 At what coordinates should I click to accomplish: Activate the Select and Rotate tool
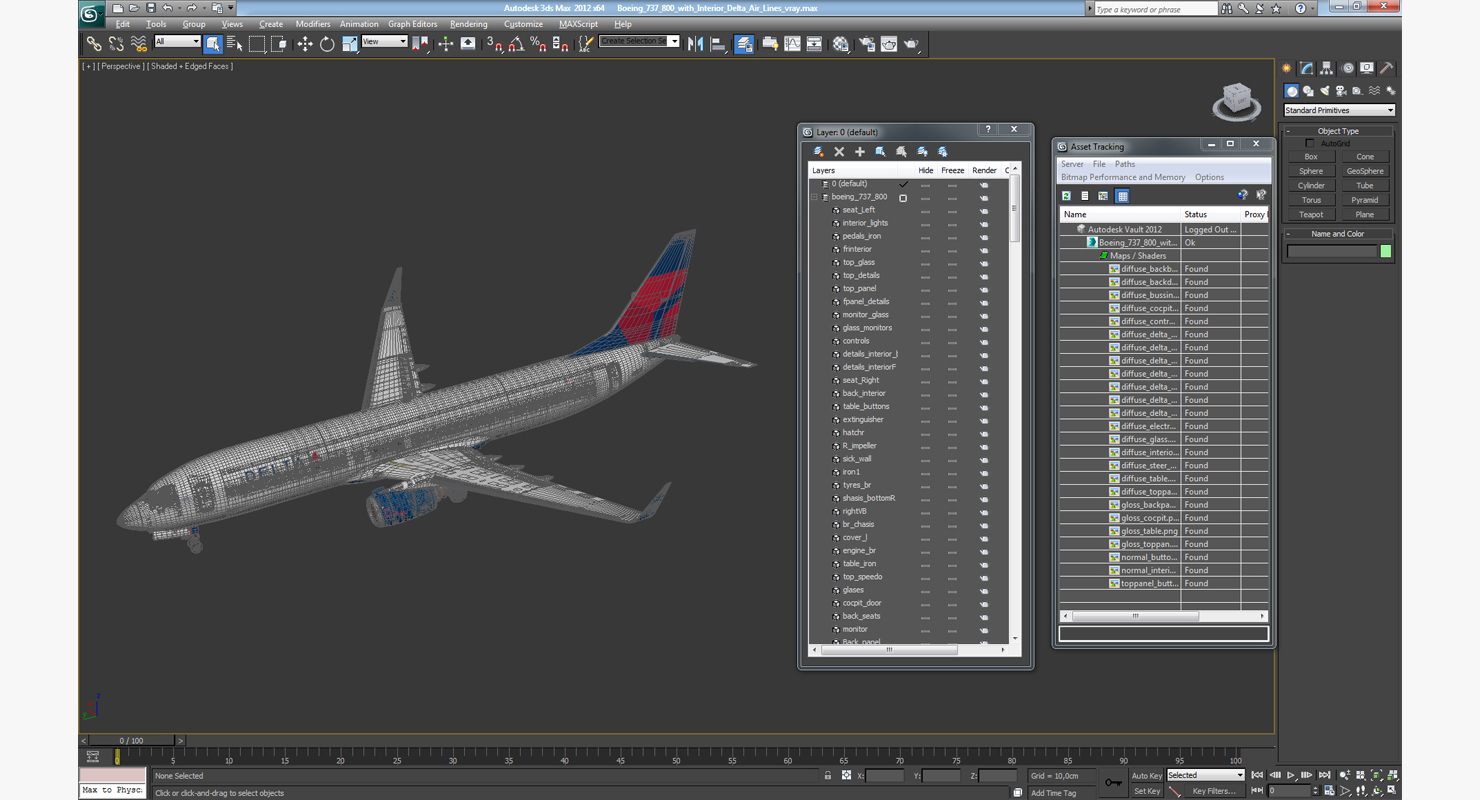coord(327,43)
